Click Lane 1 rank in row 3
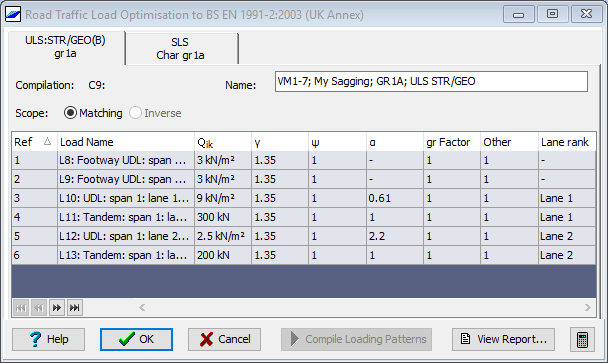The width and height of the screenshot is (608, 363). pos(567,198)
